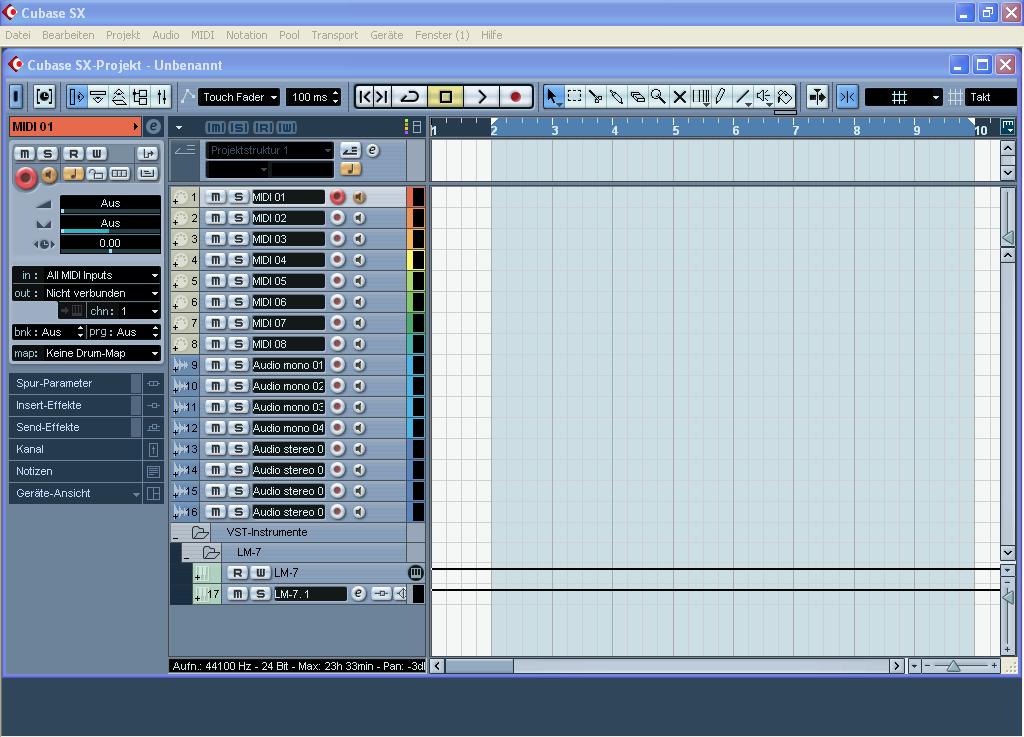Record-enable the MIDI 02 track
1024x737 pixels.
click(x=337, y=218)
